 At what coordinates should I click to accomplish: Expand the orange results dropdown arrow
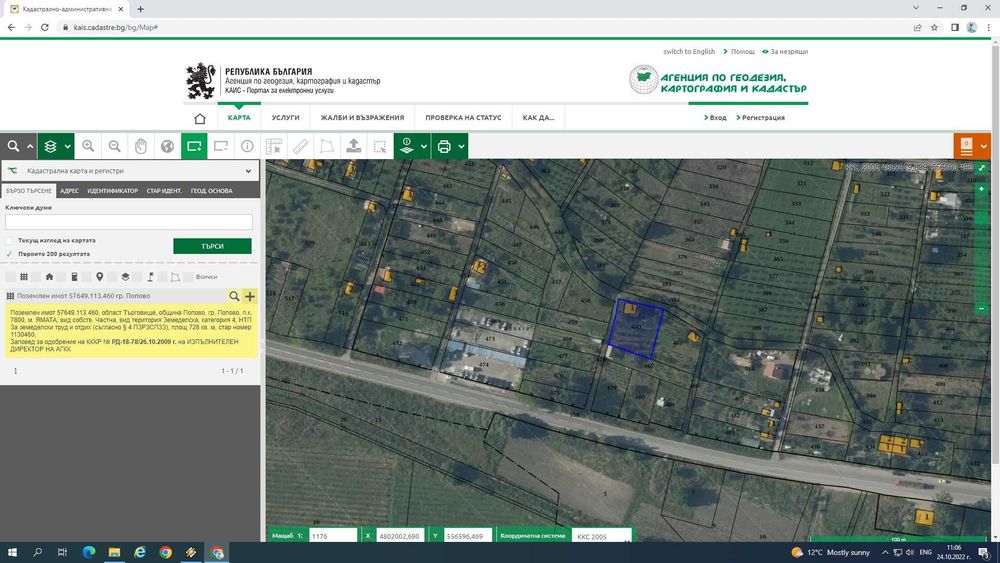point(983,146)
